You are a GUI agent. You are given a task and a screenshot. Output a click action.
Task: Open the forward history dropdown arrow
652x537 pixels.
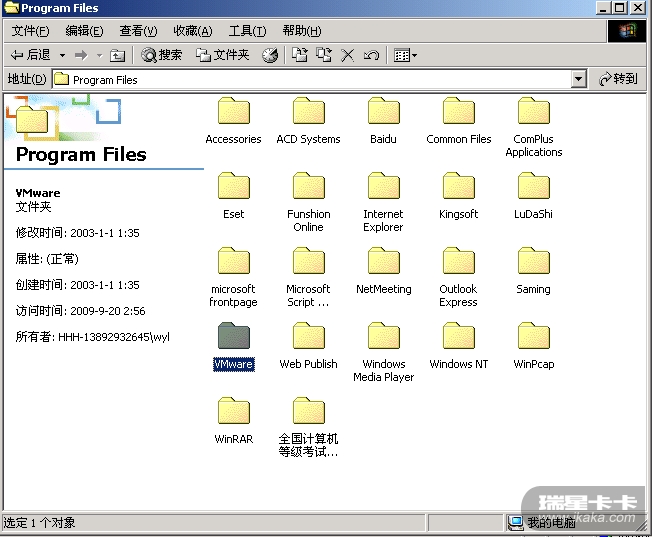[x=99, y=55]
